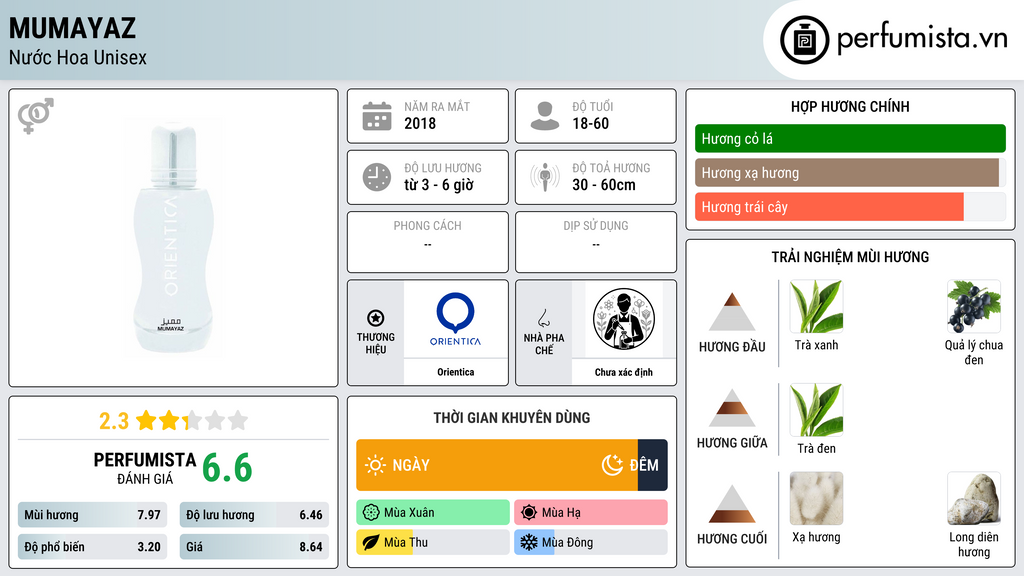Click the Nước Hoa Unisex subtitle

(78, 57)
